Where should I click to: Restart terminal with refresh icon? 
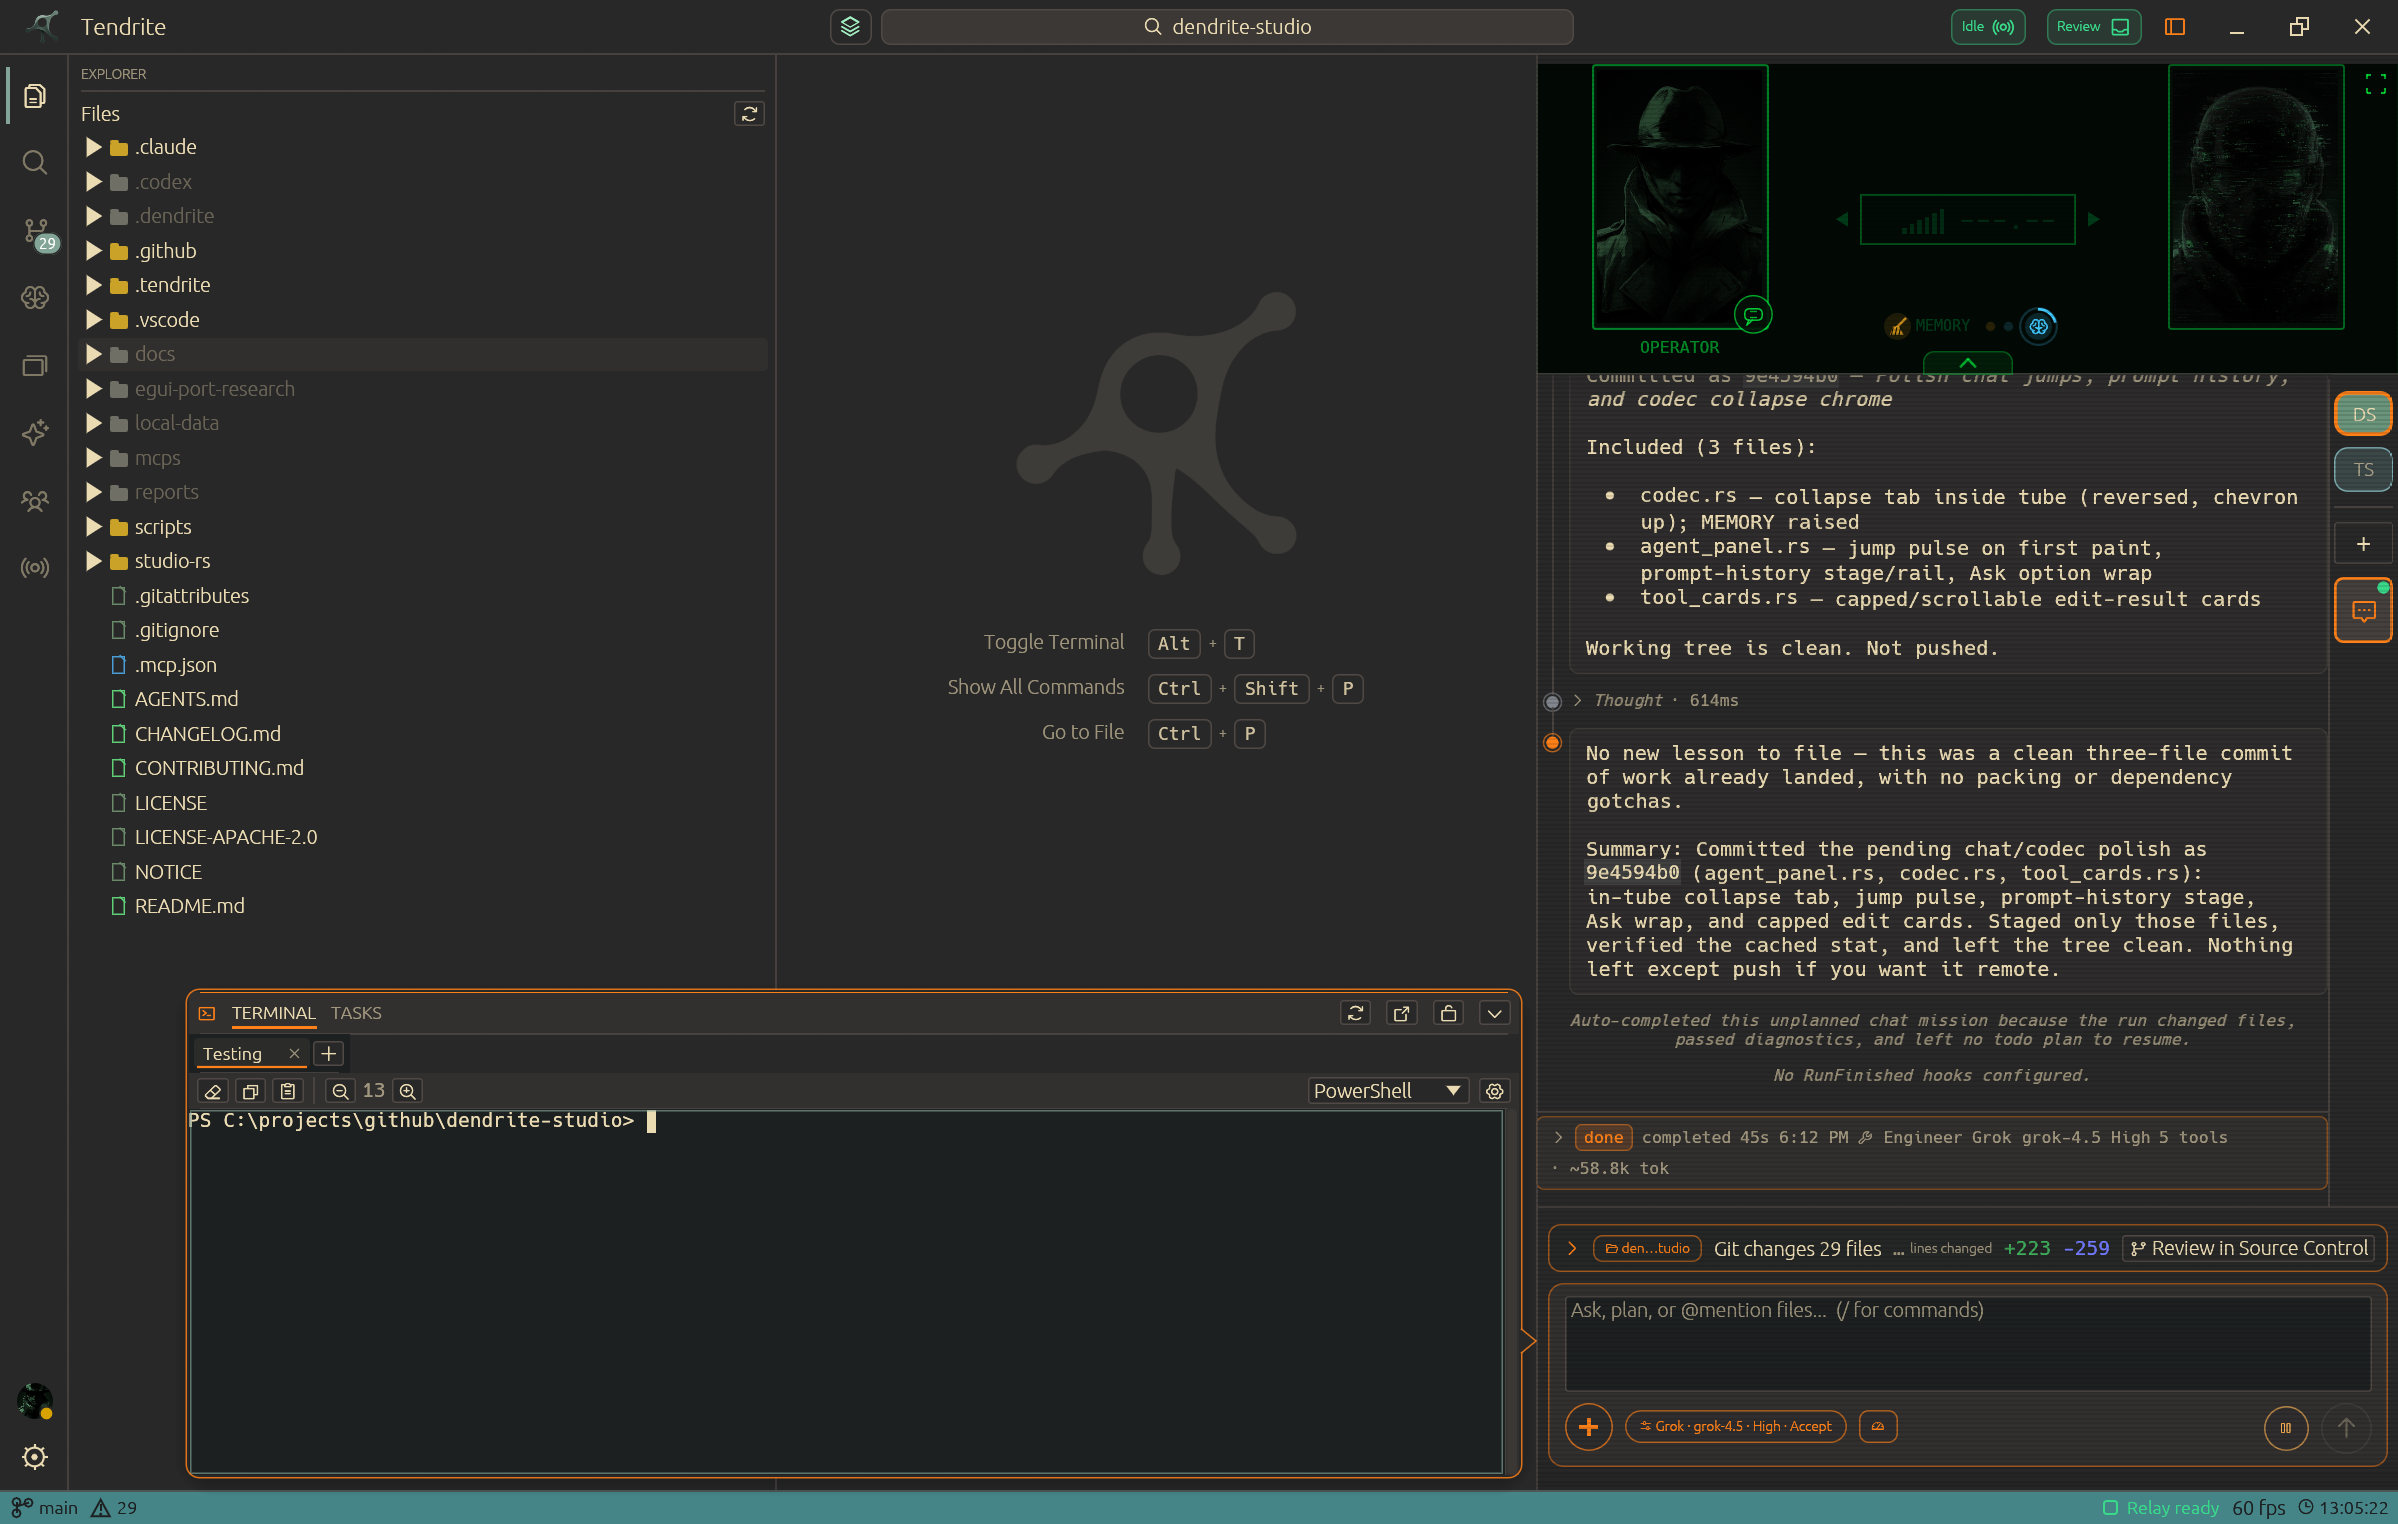pyautogui.click(x=1355, y=1013)
